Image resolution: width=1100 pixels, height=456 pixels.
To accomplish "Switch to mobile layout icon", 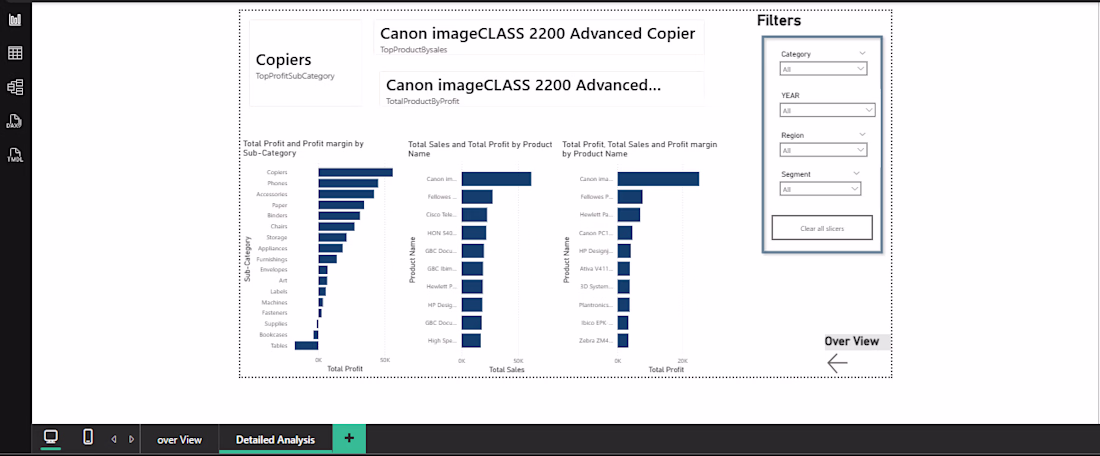I will click(88, 437).
